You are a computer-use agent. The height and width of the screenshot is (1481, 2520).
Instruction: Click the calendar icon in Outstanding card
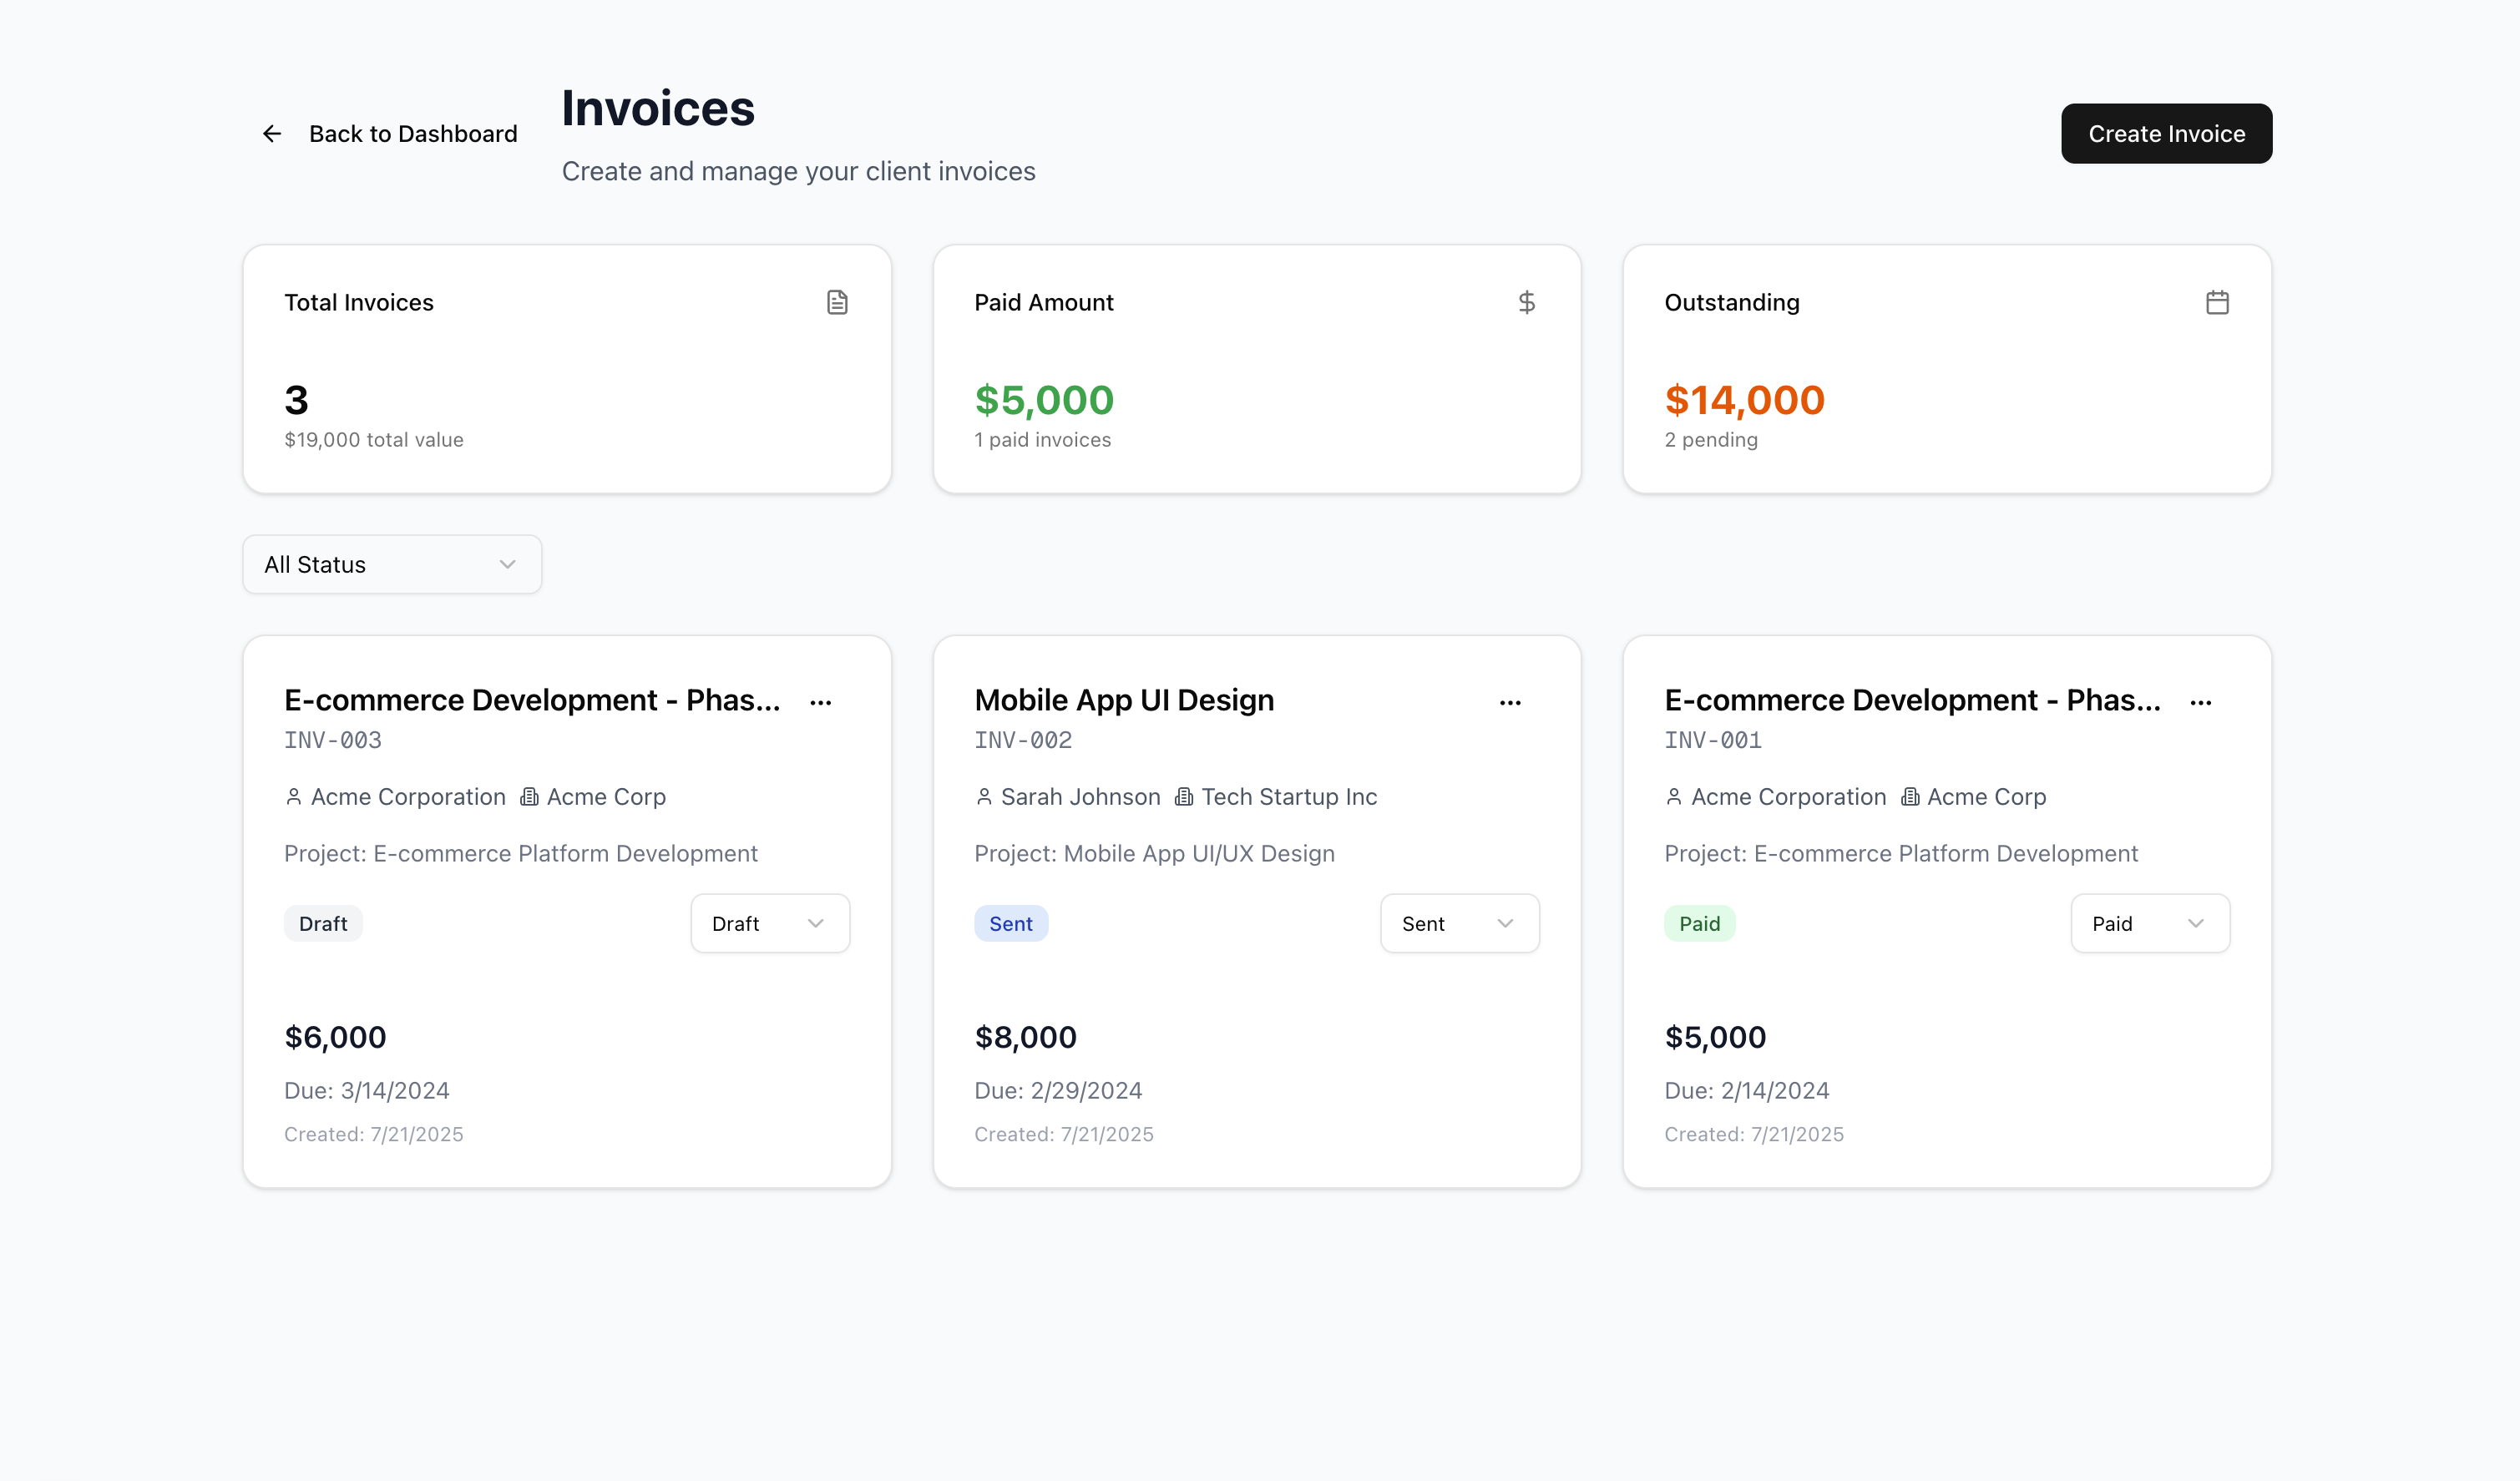(x=2217, y=302)
